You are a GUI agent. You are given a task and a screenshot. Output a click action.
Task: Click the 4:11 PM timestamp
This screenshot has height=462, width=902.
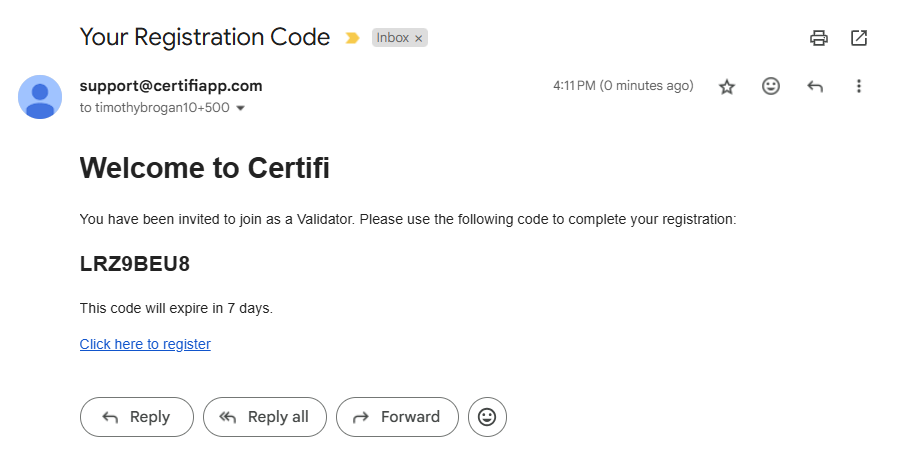(x=622, y=86)
